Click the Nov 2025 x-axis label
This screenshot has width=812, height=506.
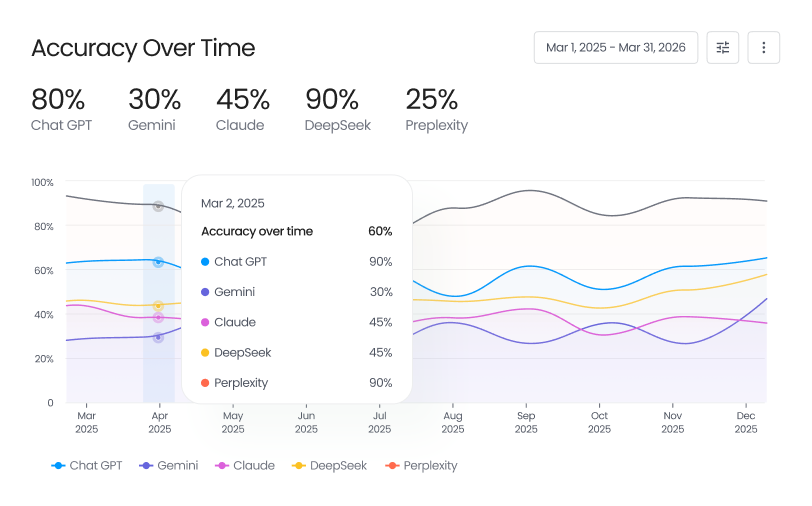673,422
